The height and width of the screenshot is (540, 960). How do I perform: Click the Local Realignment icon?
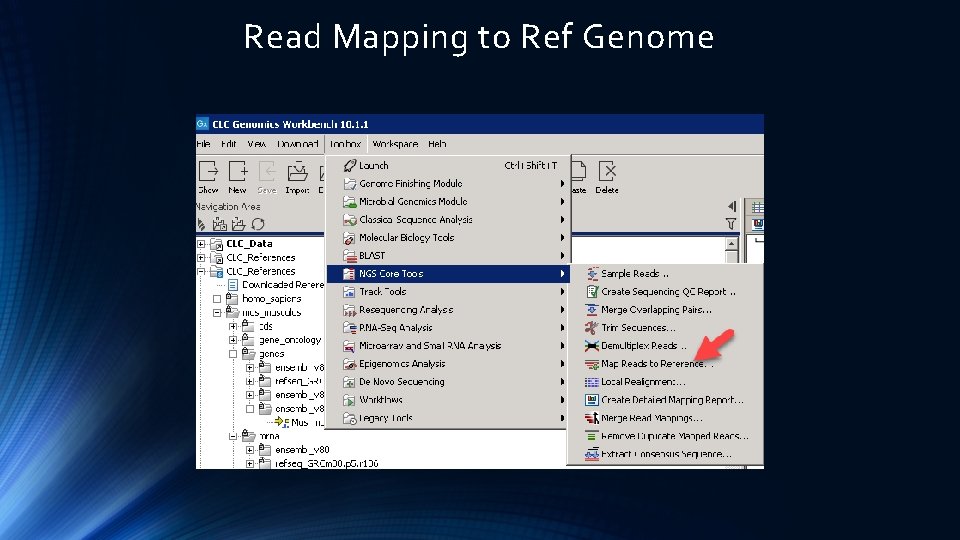591,382
